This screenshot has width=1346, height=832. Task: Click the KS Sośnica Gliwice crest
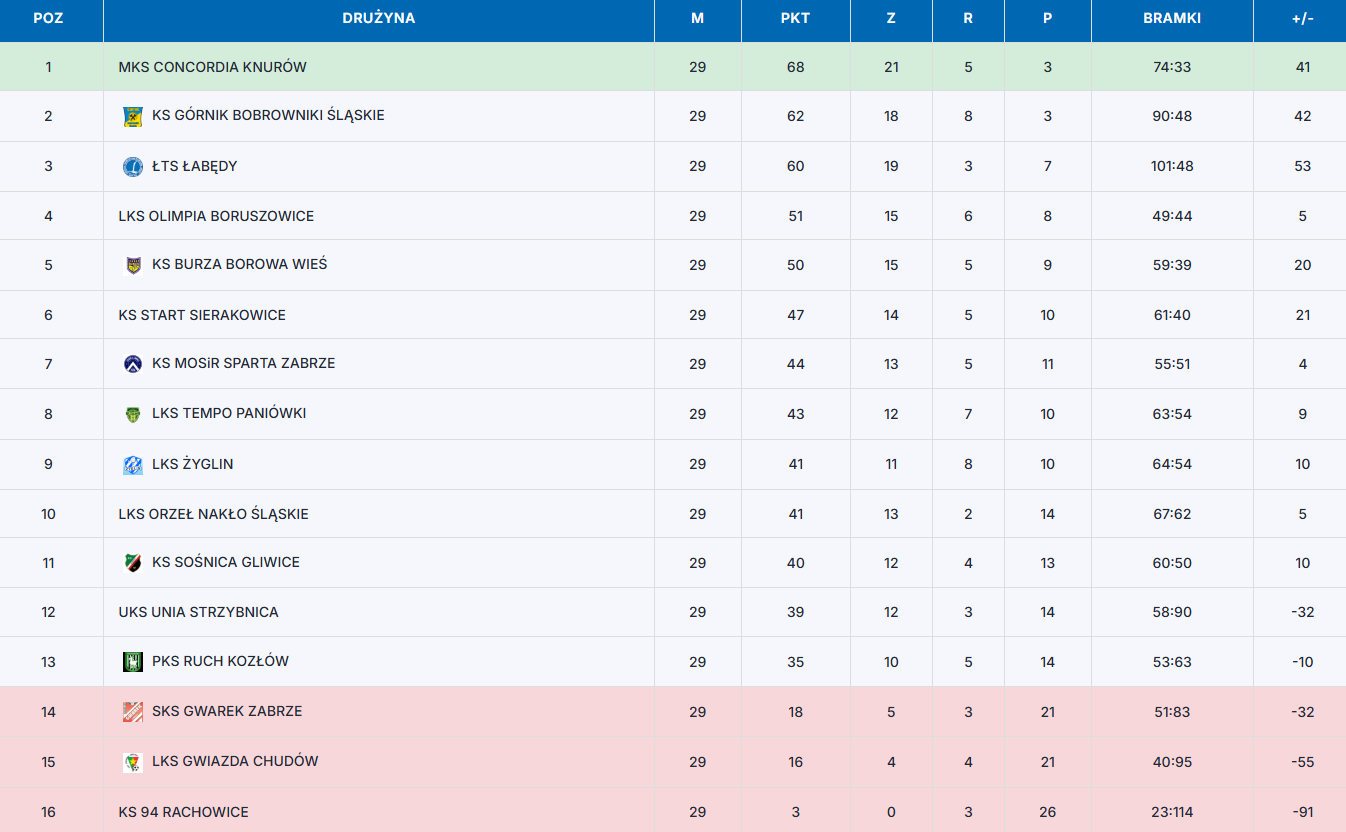[x=133, y=563]
